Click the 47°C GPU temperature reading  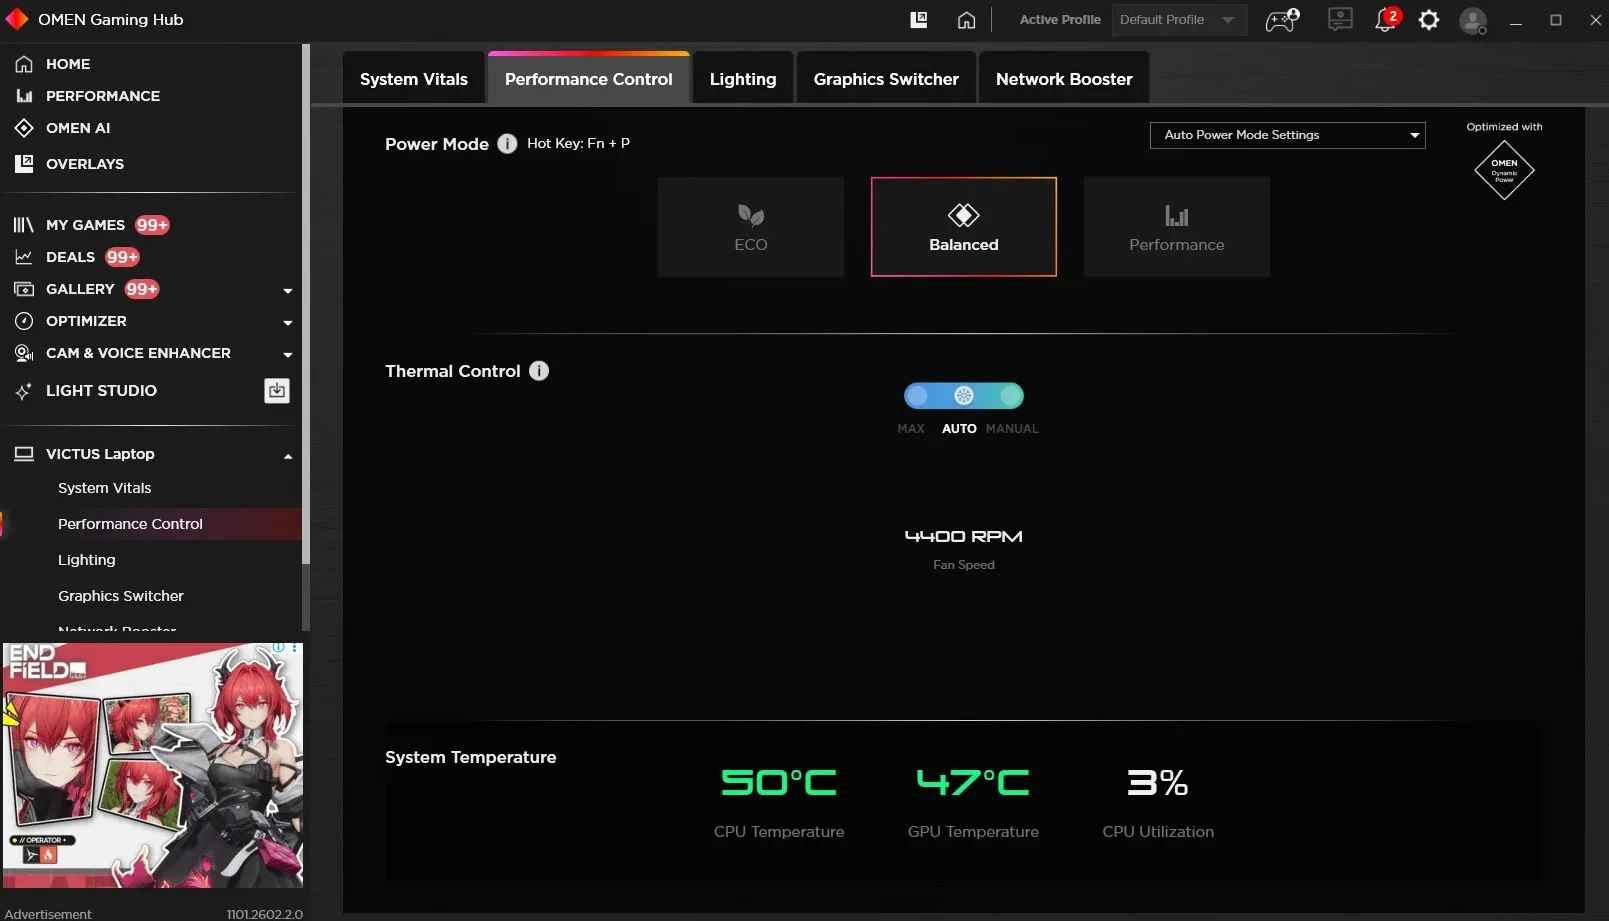point(973,782)
